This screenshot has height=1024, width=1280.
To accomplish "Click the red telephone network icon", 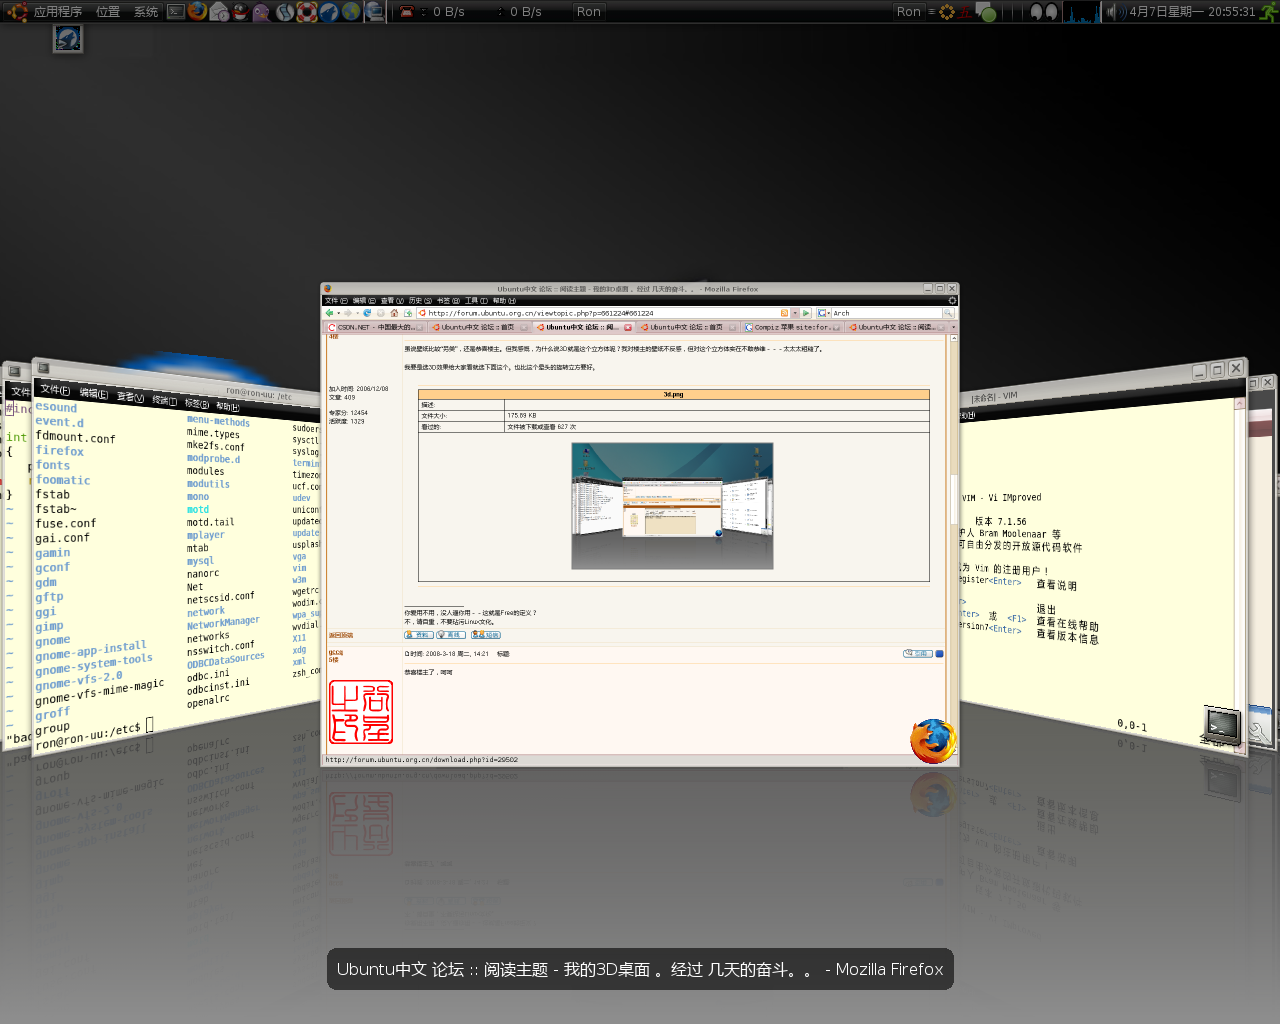I will pos(407,12).
